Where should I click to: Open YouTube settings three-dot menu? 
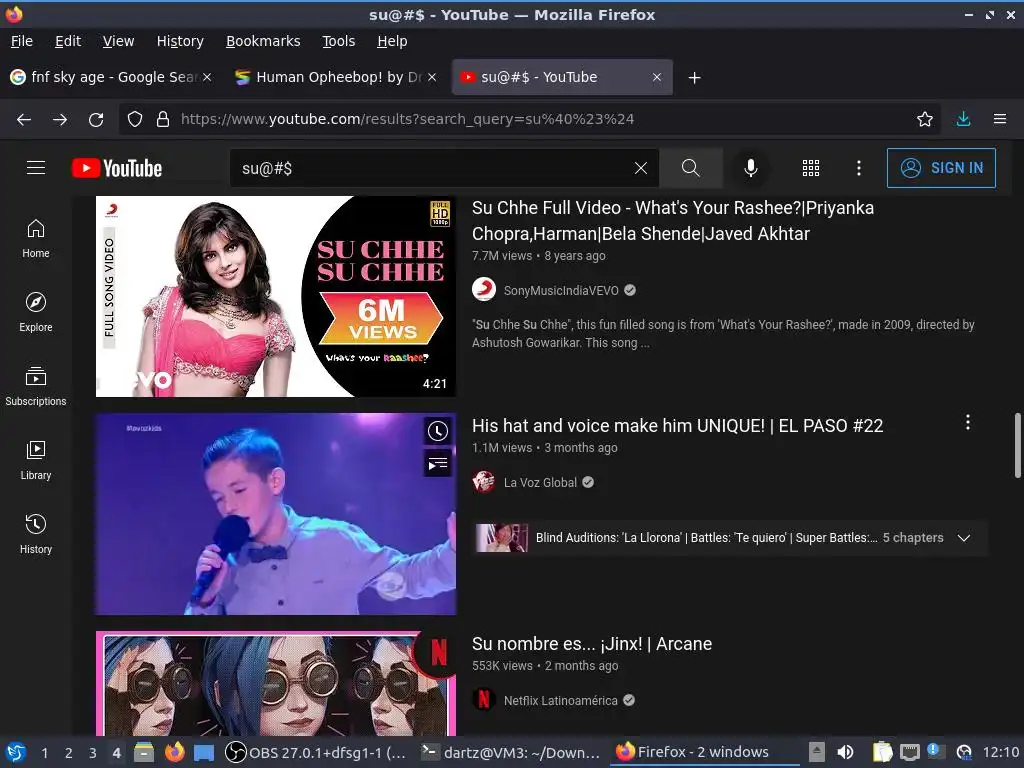pyautogui.click(x=859, y=168)
